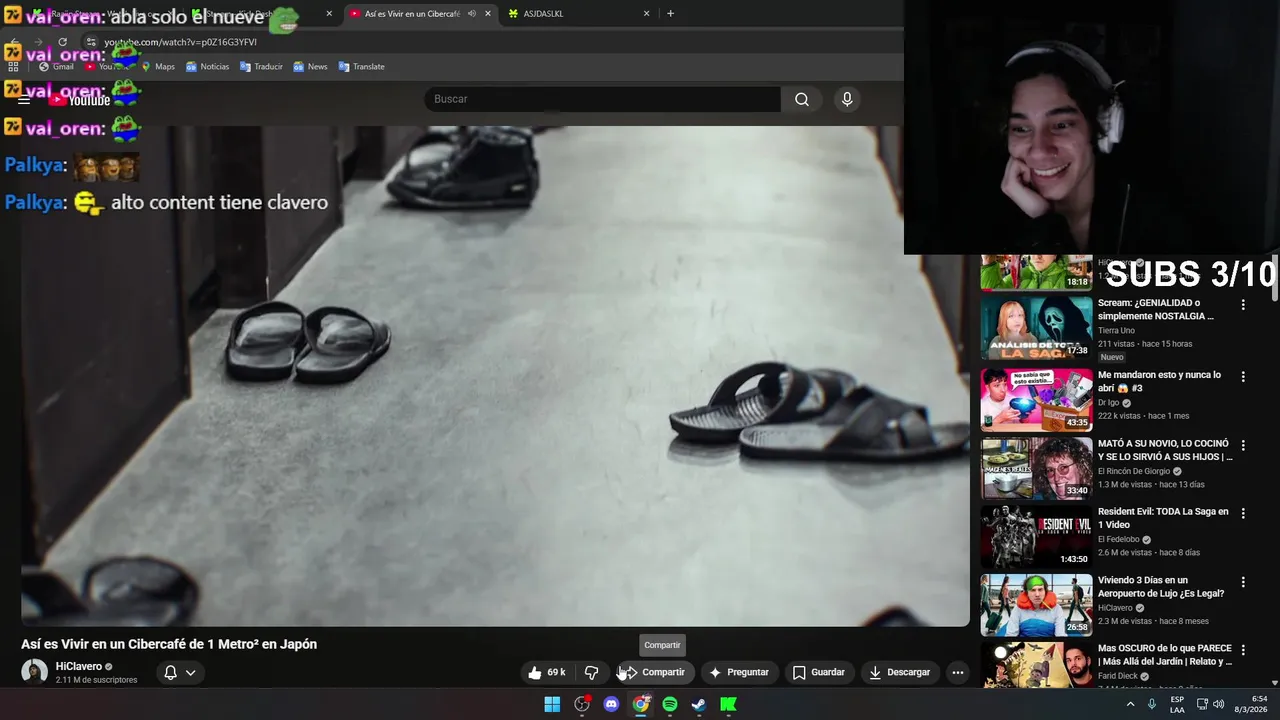Click the Descargar download button
This screenshot has height=720, width=1280.
(899, 673)
